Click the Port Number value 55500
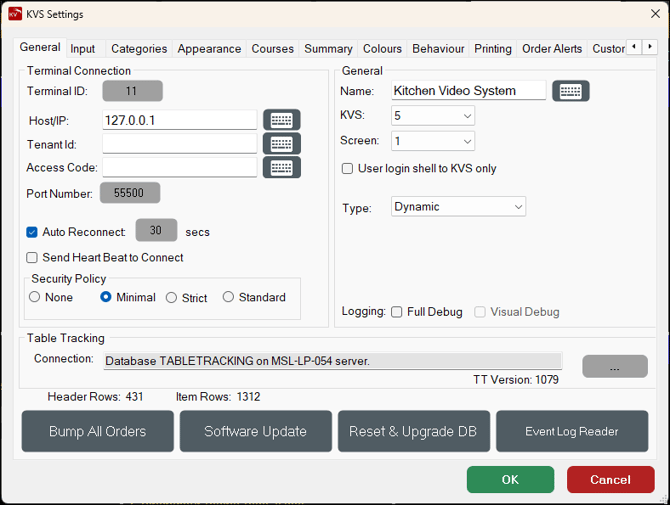670x505 pixels. click(x=130, y=193)
